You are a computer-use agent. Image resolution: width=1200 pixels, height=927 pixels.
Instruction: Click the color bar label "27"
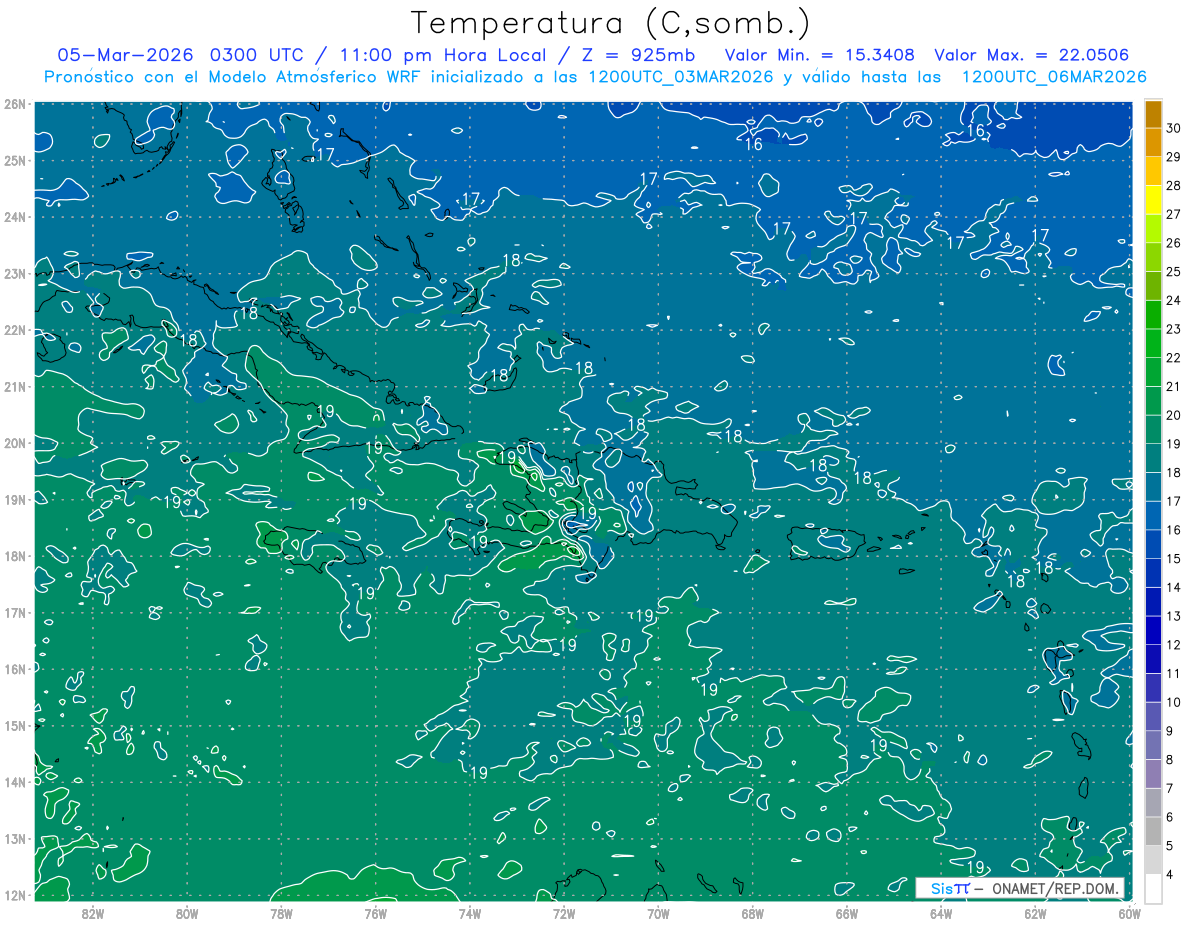point(1174,215)
